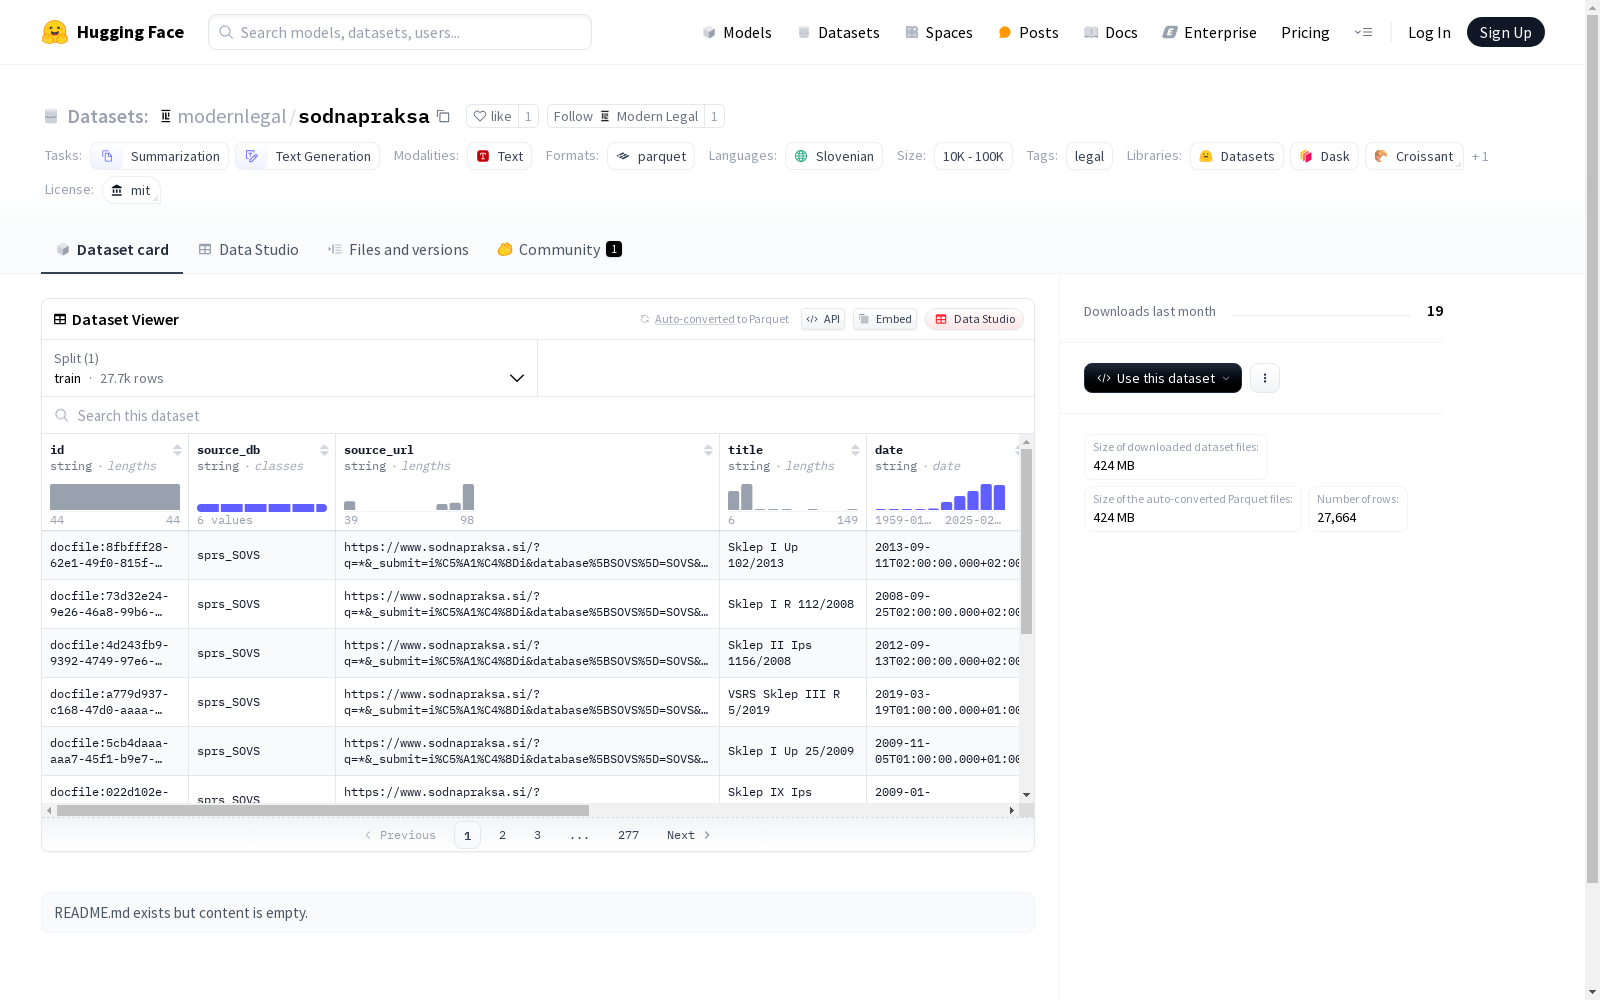This screenshot has width=1600, height=1000.
Task: Copy dataset name with the copy icon
Action: [443, 117]
